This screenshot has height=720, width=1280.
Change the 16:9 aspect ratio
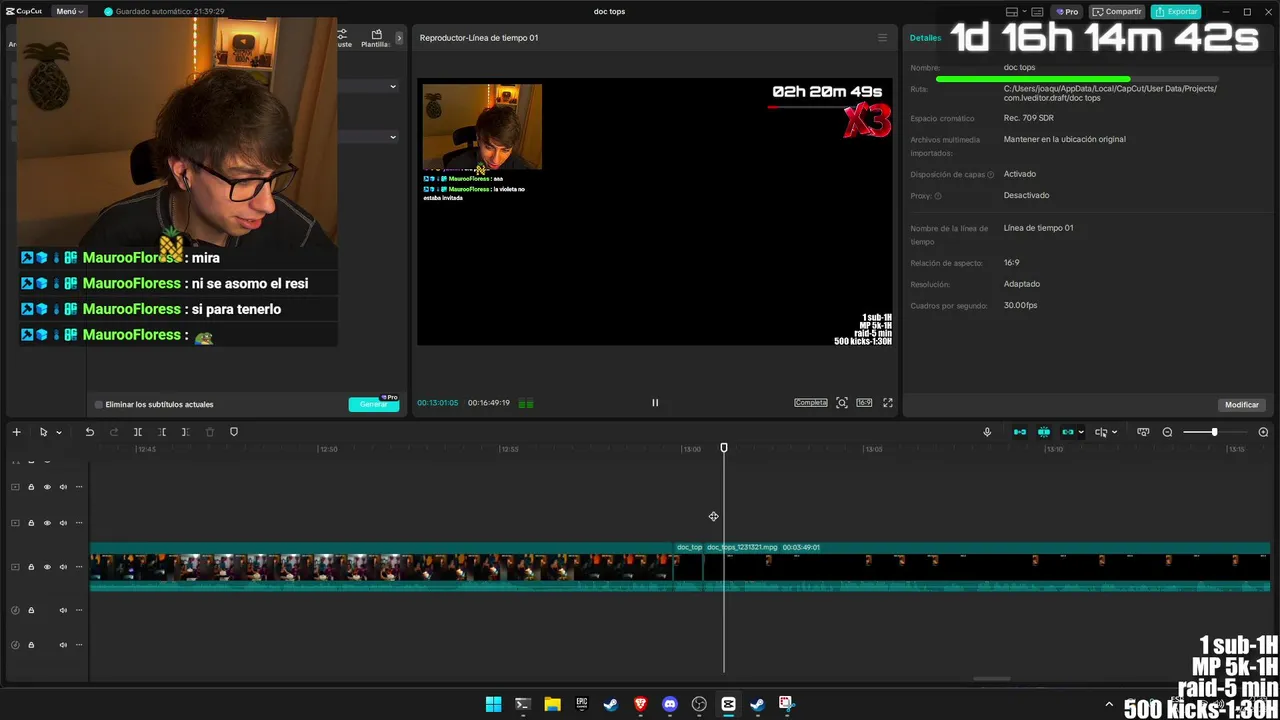pyautogui.click(x=864, y=403)
